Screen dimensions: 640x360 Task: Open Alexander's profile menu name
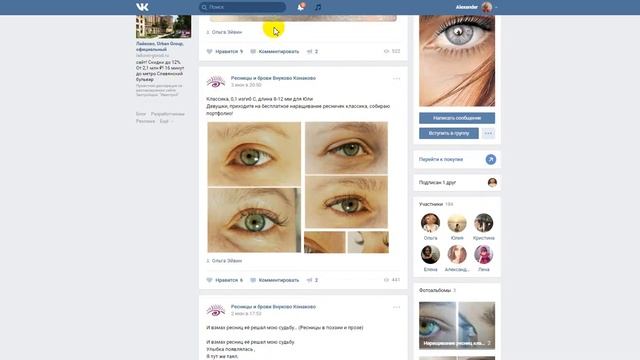tap(467, 7)
